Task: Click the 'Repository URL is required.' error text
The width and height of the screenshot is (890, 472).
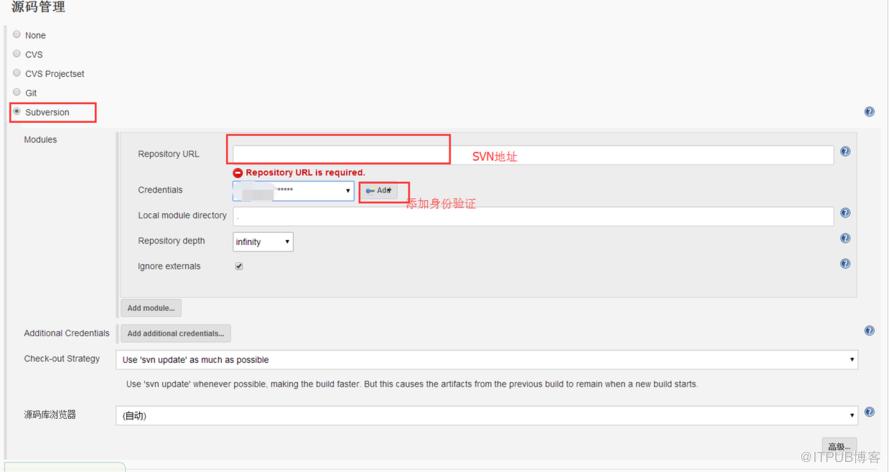Action: (305, 172)
